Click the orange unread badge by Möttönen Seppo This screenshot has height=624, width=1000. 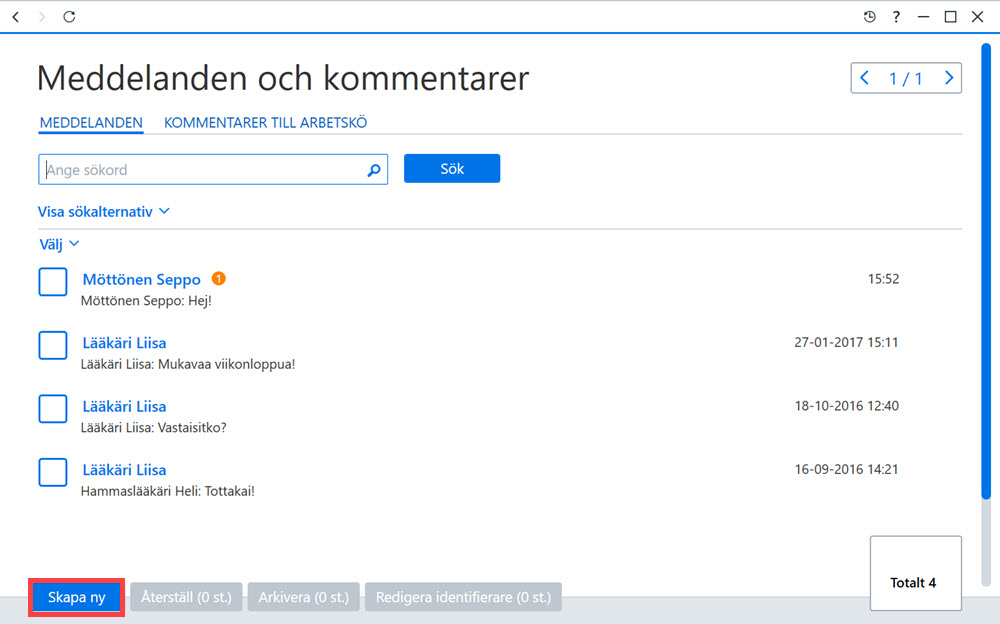tap(219, 279)
